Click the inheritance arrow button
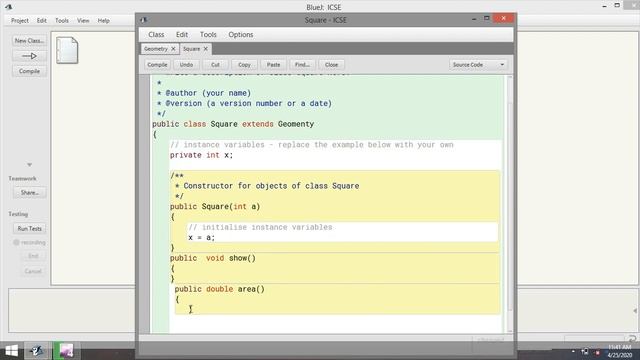This screenshot has height=360, width=640. (29, 56)
